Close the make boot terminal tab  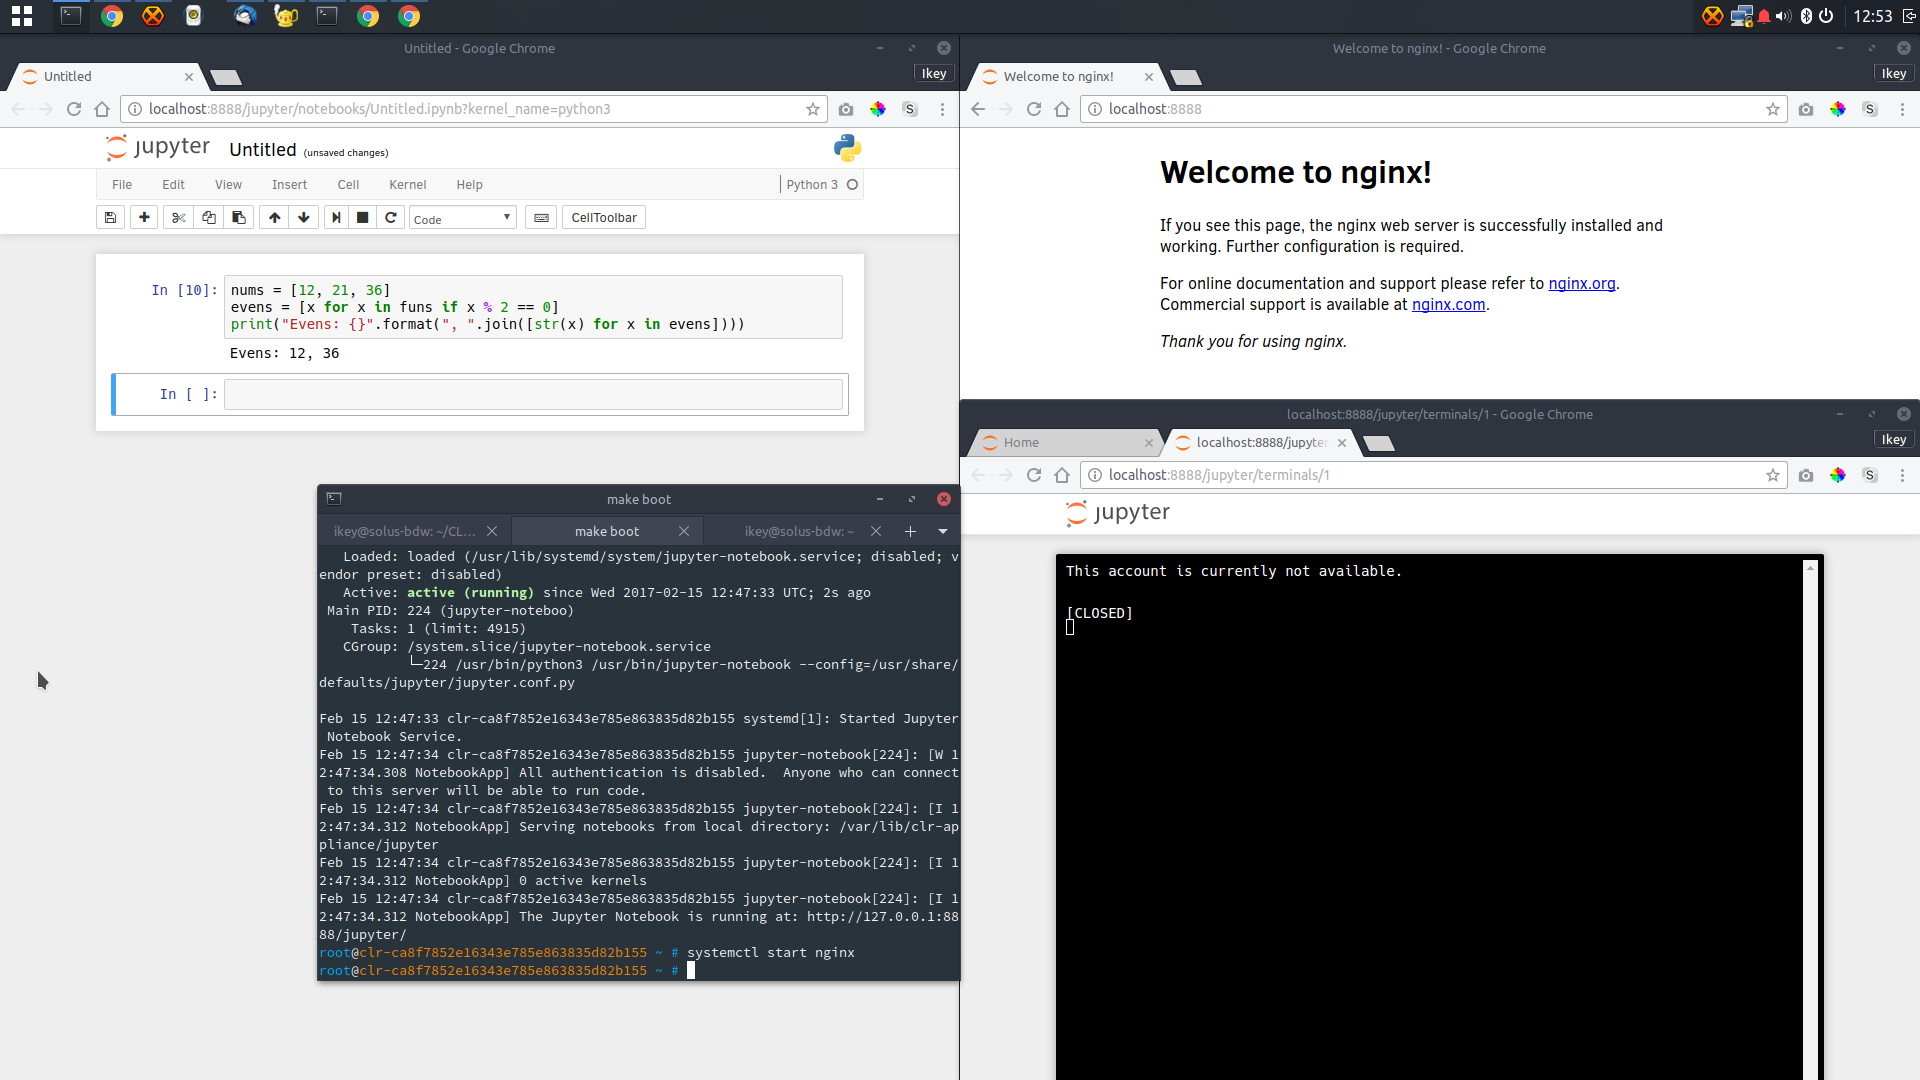point(684,531)
